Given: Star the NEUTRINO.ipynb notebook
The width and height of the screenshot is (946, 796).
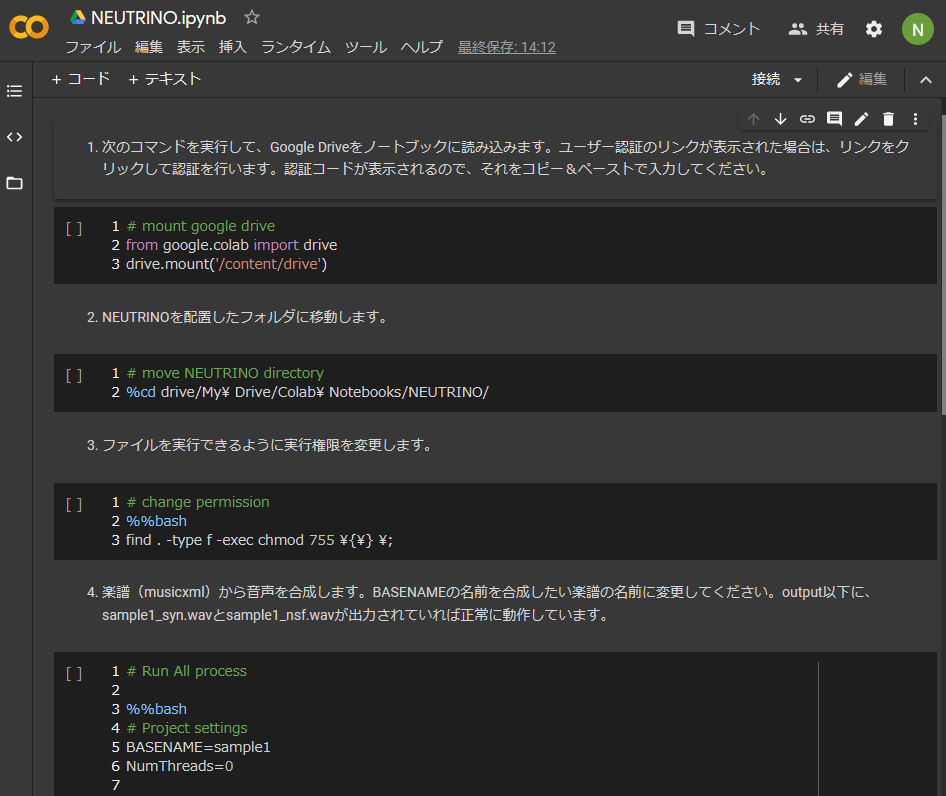Looking at the screenshot, I should (x=252, y=18).
